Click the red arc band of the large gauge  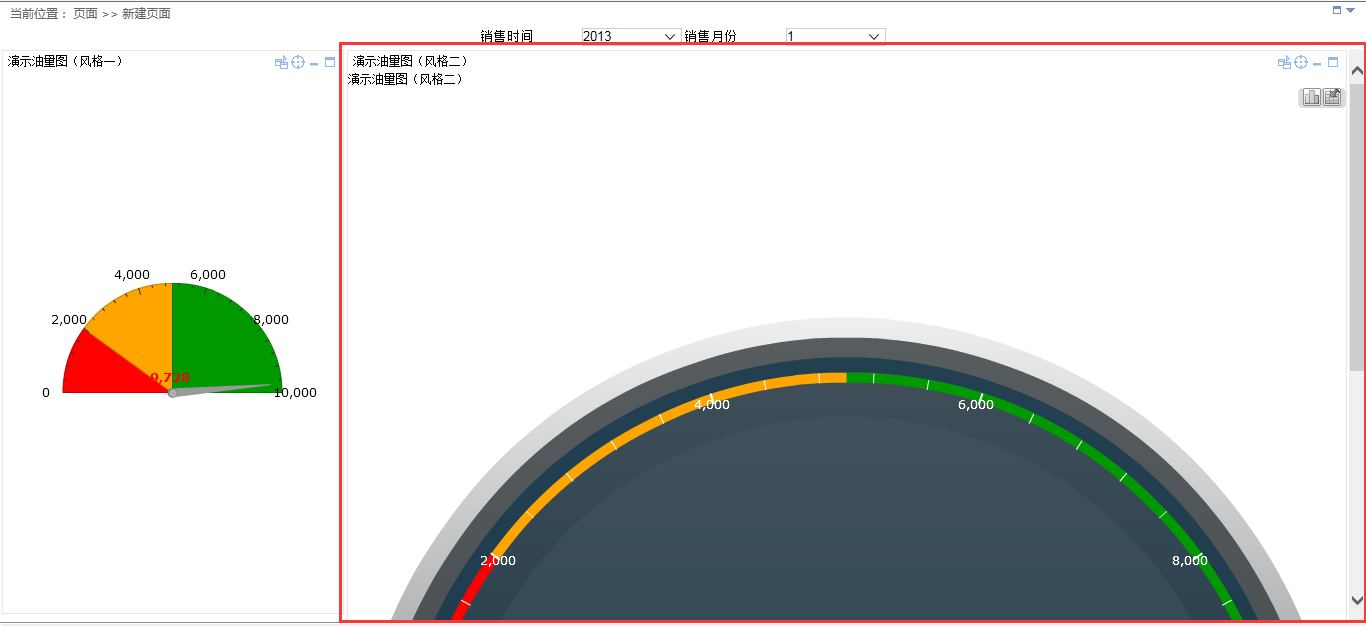click(x=473, y=587)
